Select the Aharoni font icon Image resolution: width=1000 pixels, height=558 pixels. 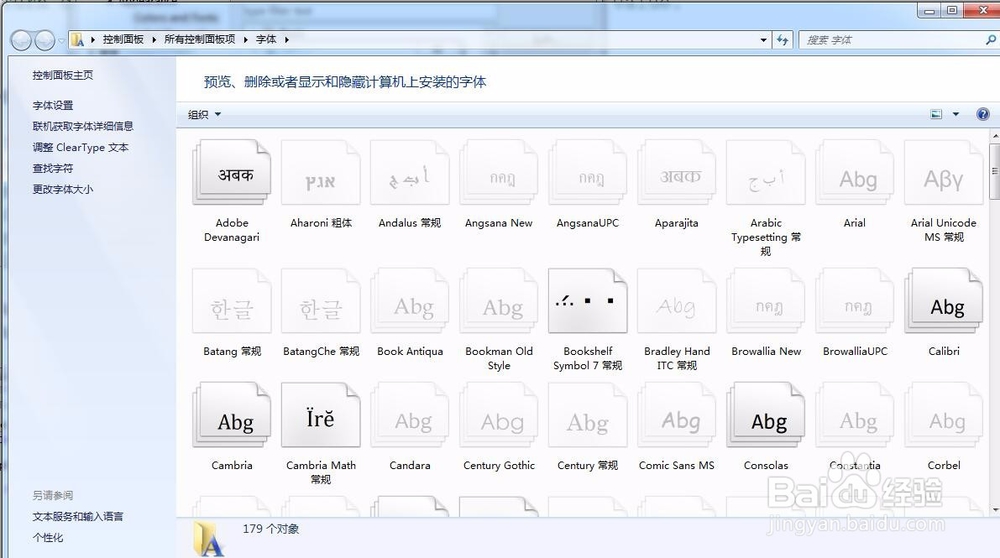coord(321,172)
